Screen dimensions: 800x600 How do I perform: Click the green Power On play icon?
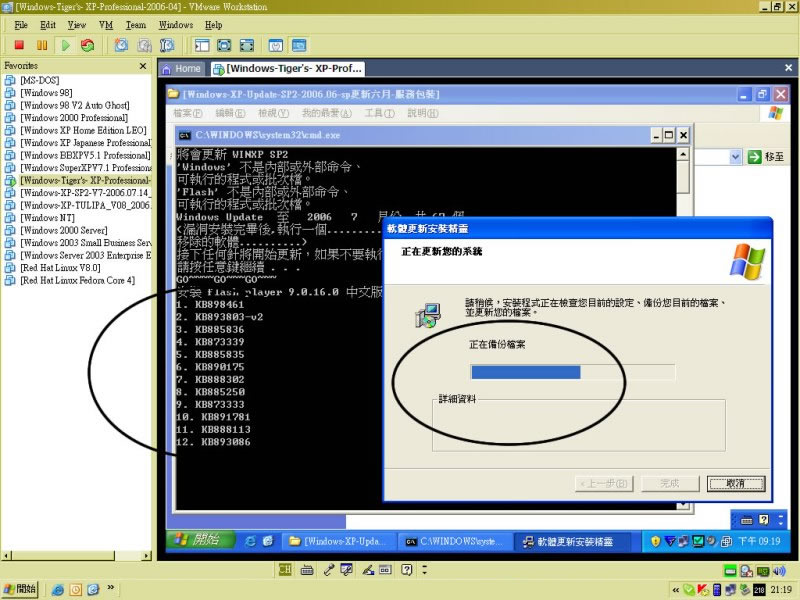pos(65,45)
